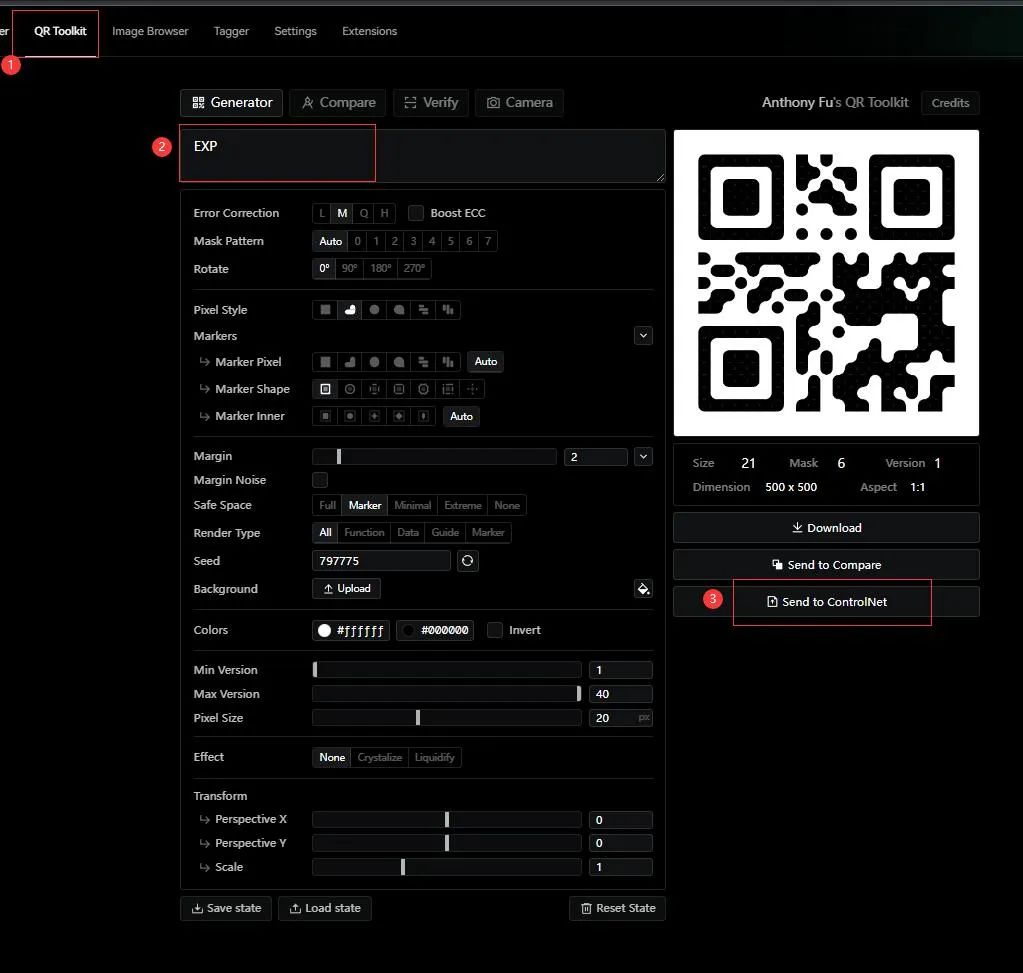
Task: Click the Reset State button
Action: (x=617, y=908)
